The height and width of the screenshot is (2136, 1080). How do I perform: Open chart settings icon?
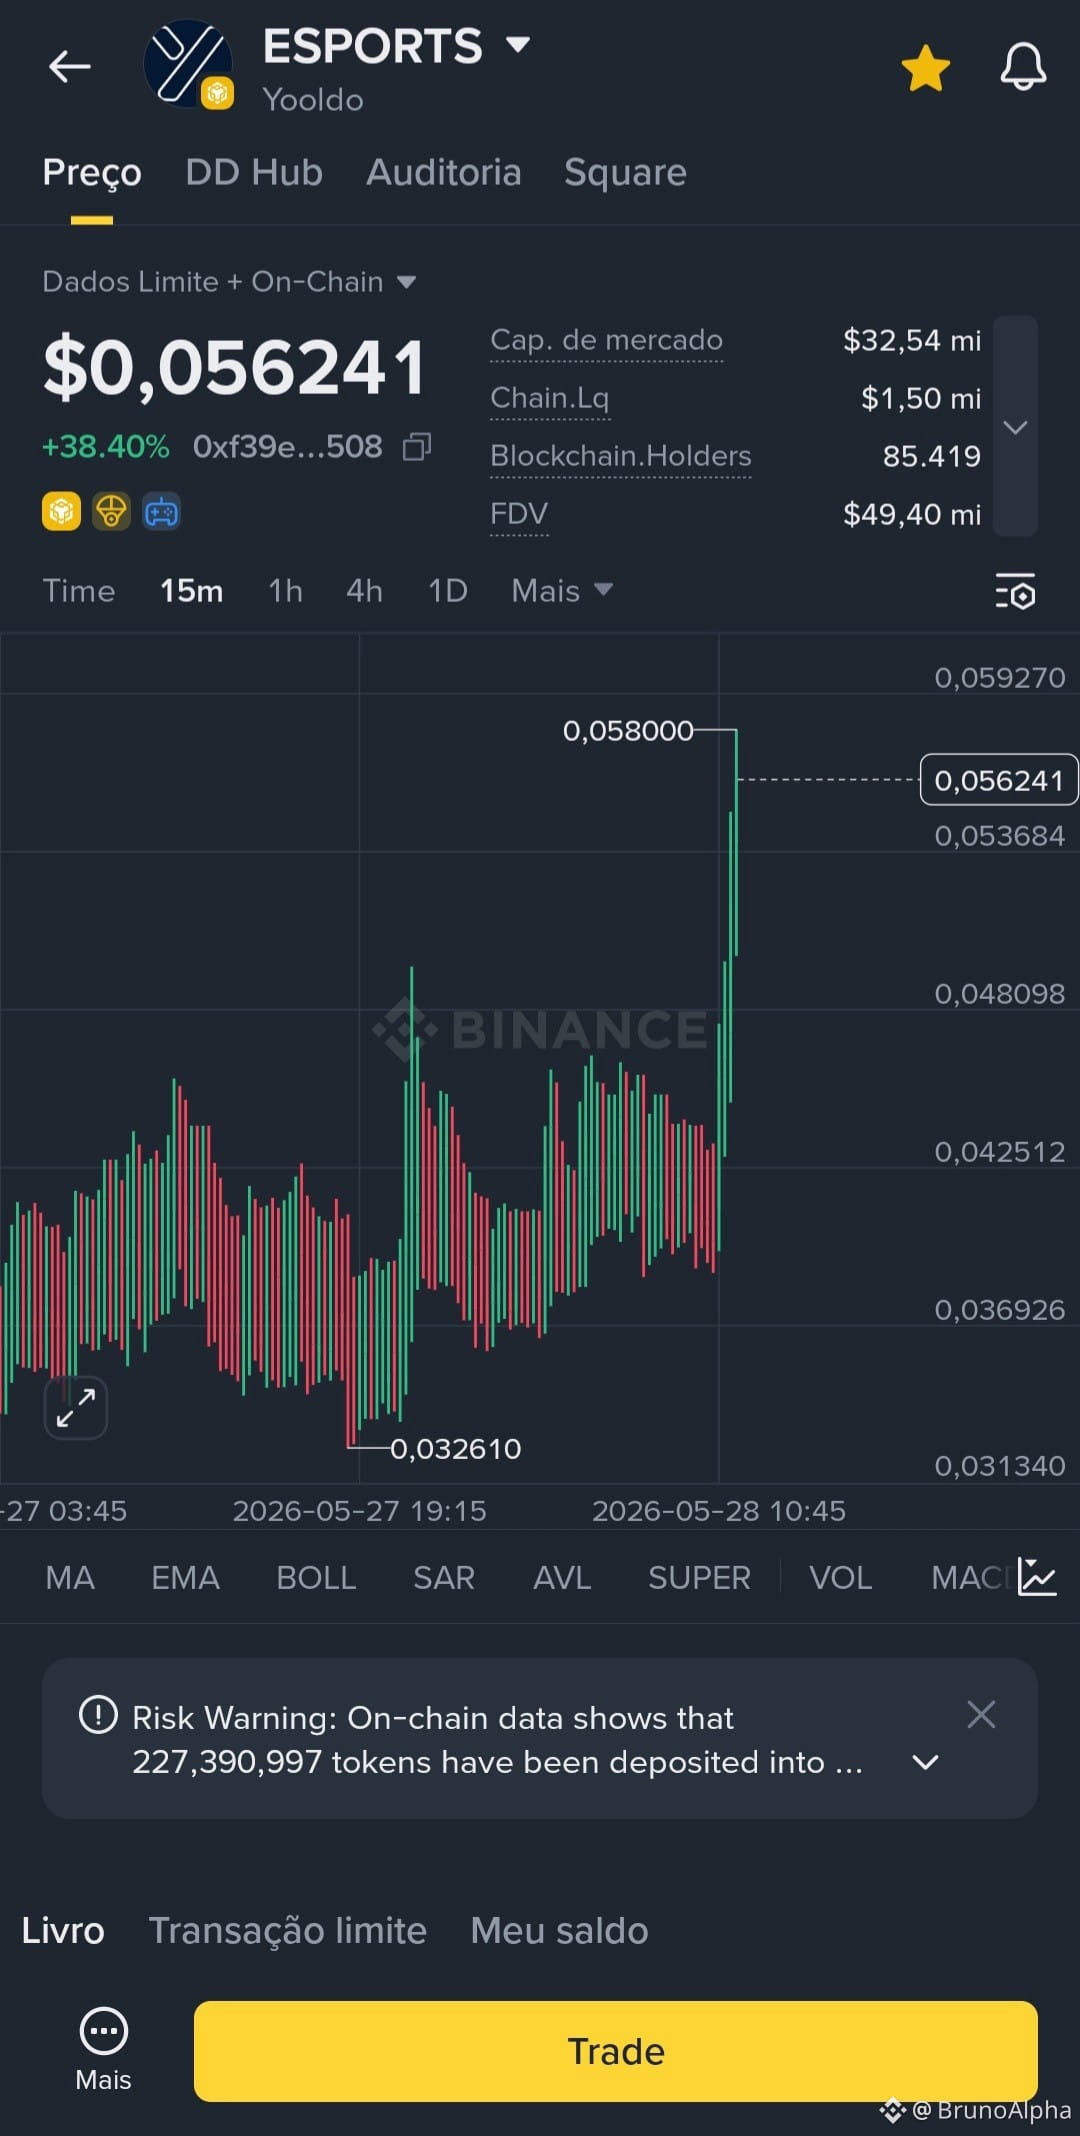tap(1015, 591)
